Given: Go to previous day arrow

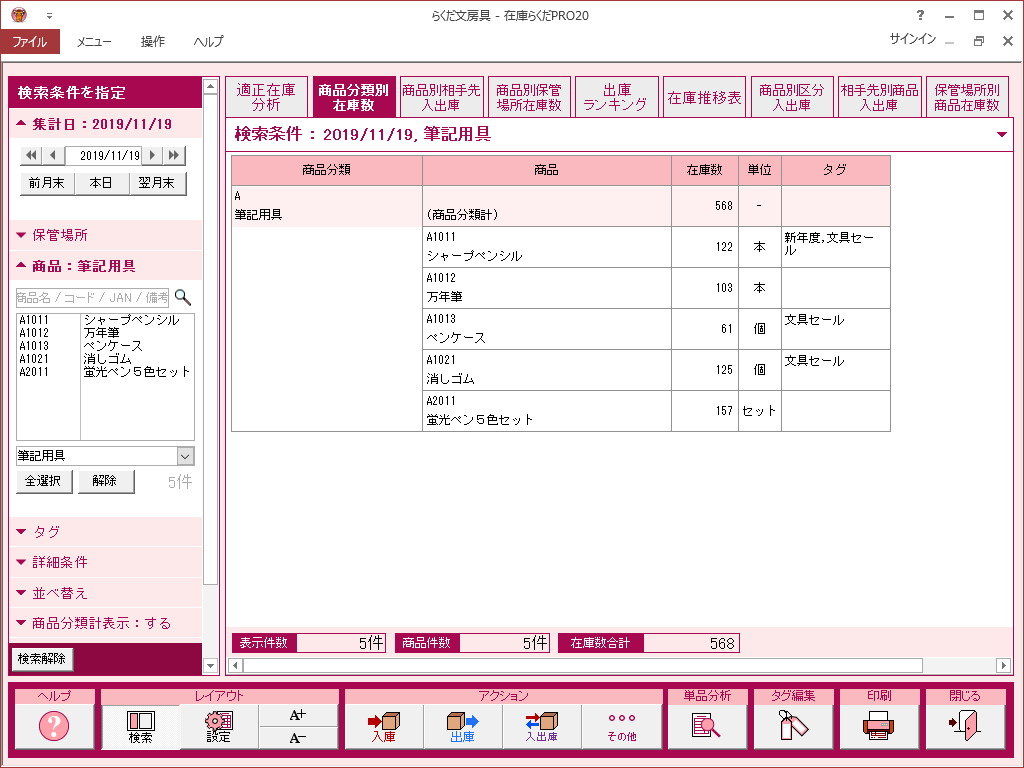Looking at the screenshot, I should 53,155.
